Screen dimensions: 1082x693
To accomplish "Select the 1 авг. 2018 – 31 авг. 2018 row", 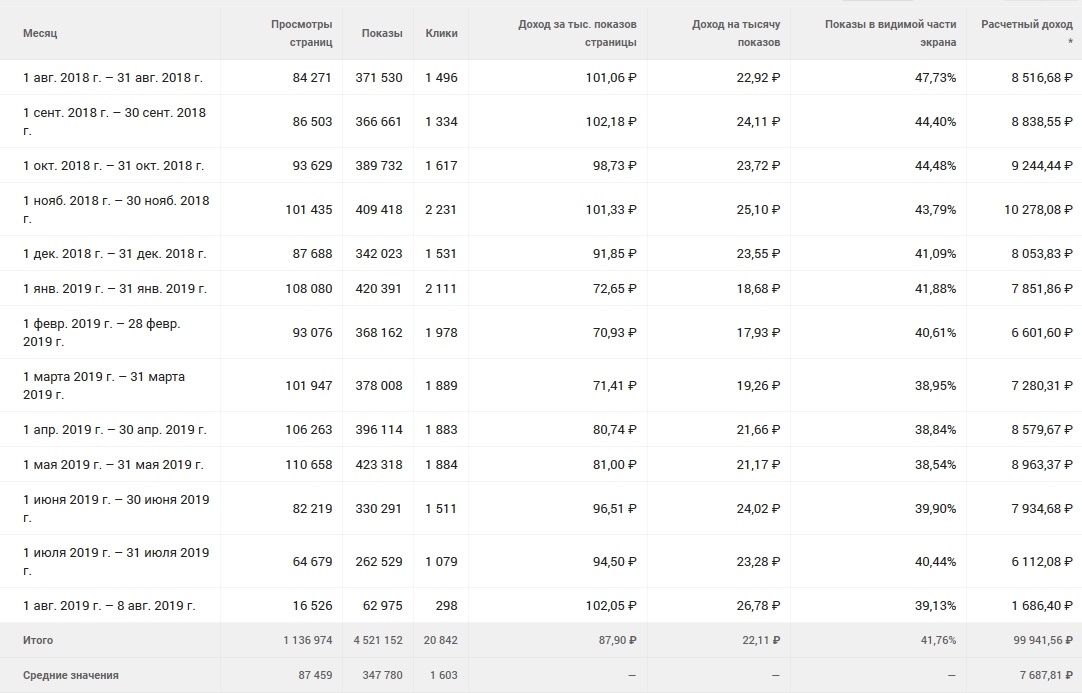I will point(113,77).
